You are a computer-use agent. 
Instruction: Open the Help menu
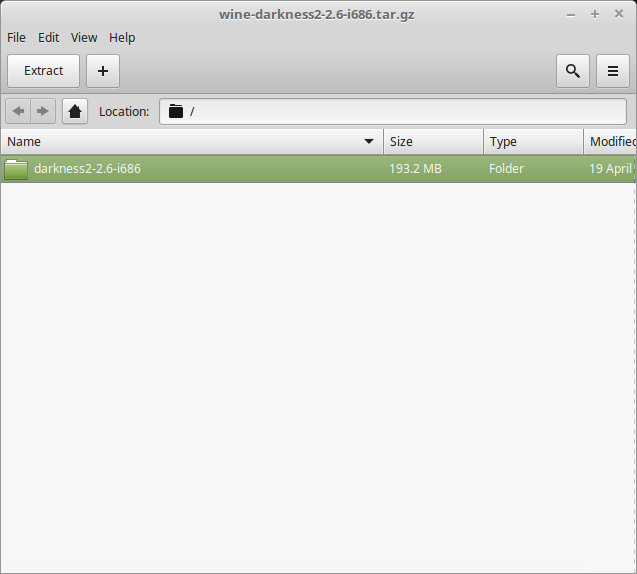pyautogui.click(x=122, y=38)
